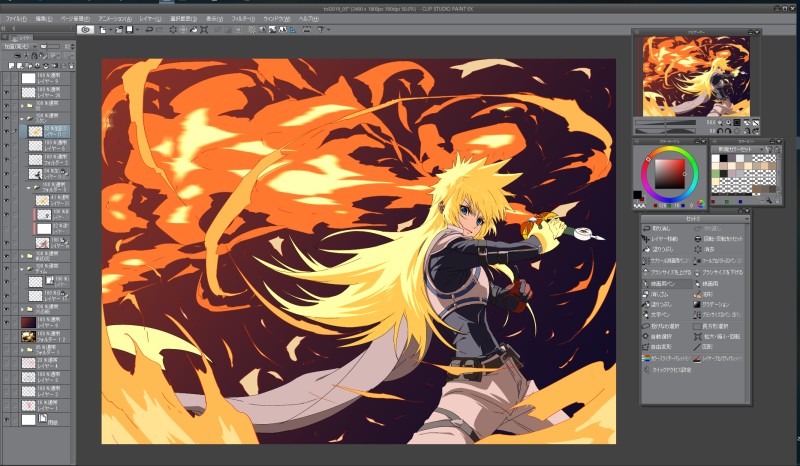Toggle visibility of レイヤー 3
Screen dimensions: 800x466
(x=6, y=377)
